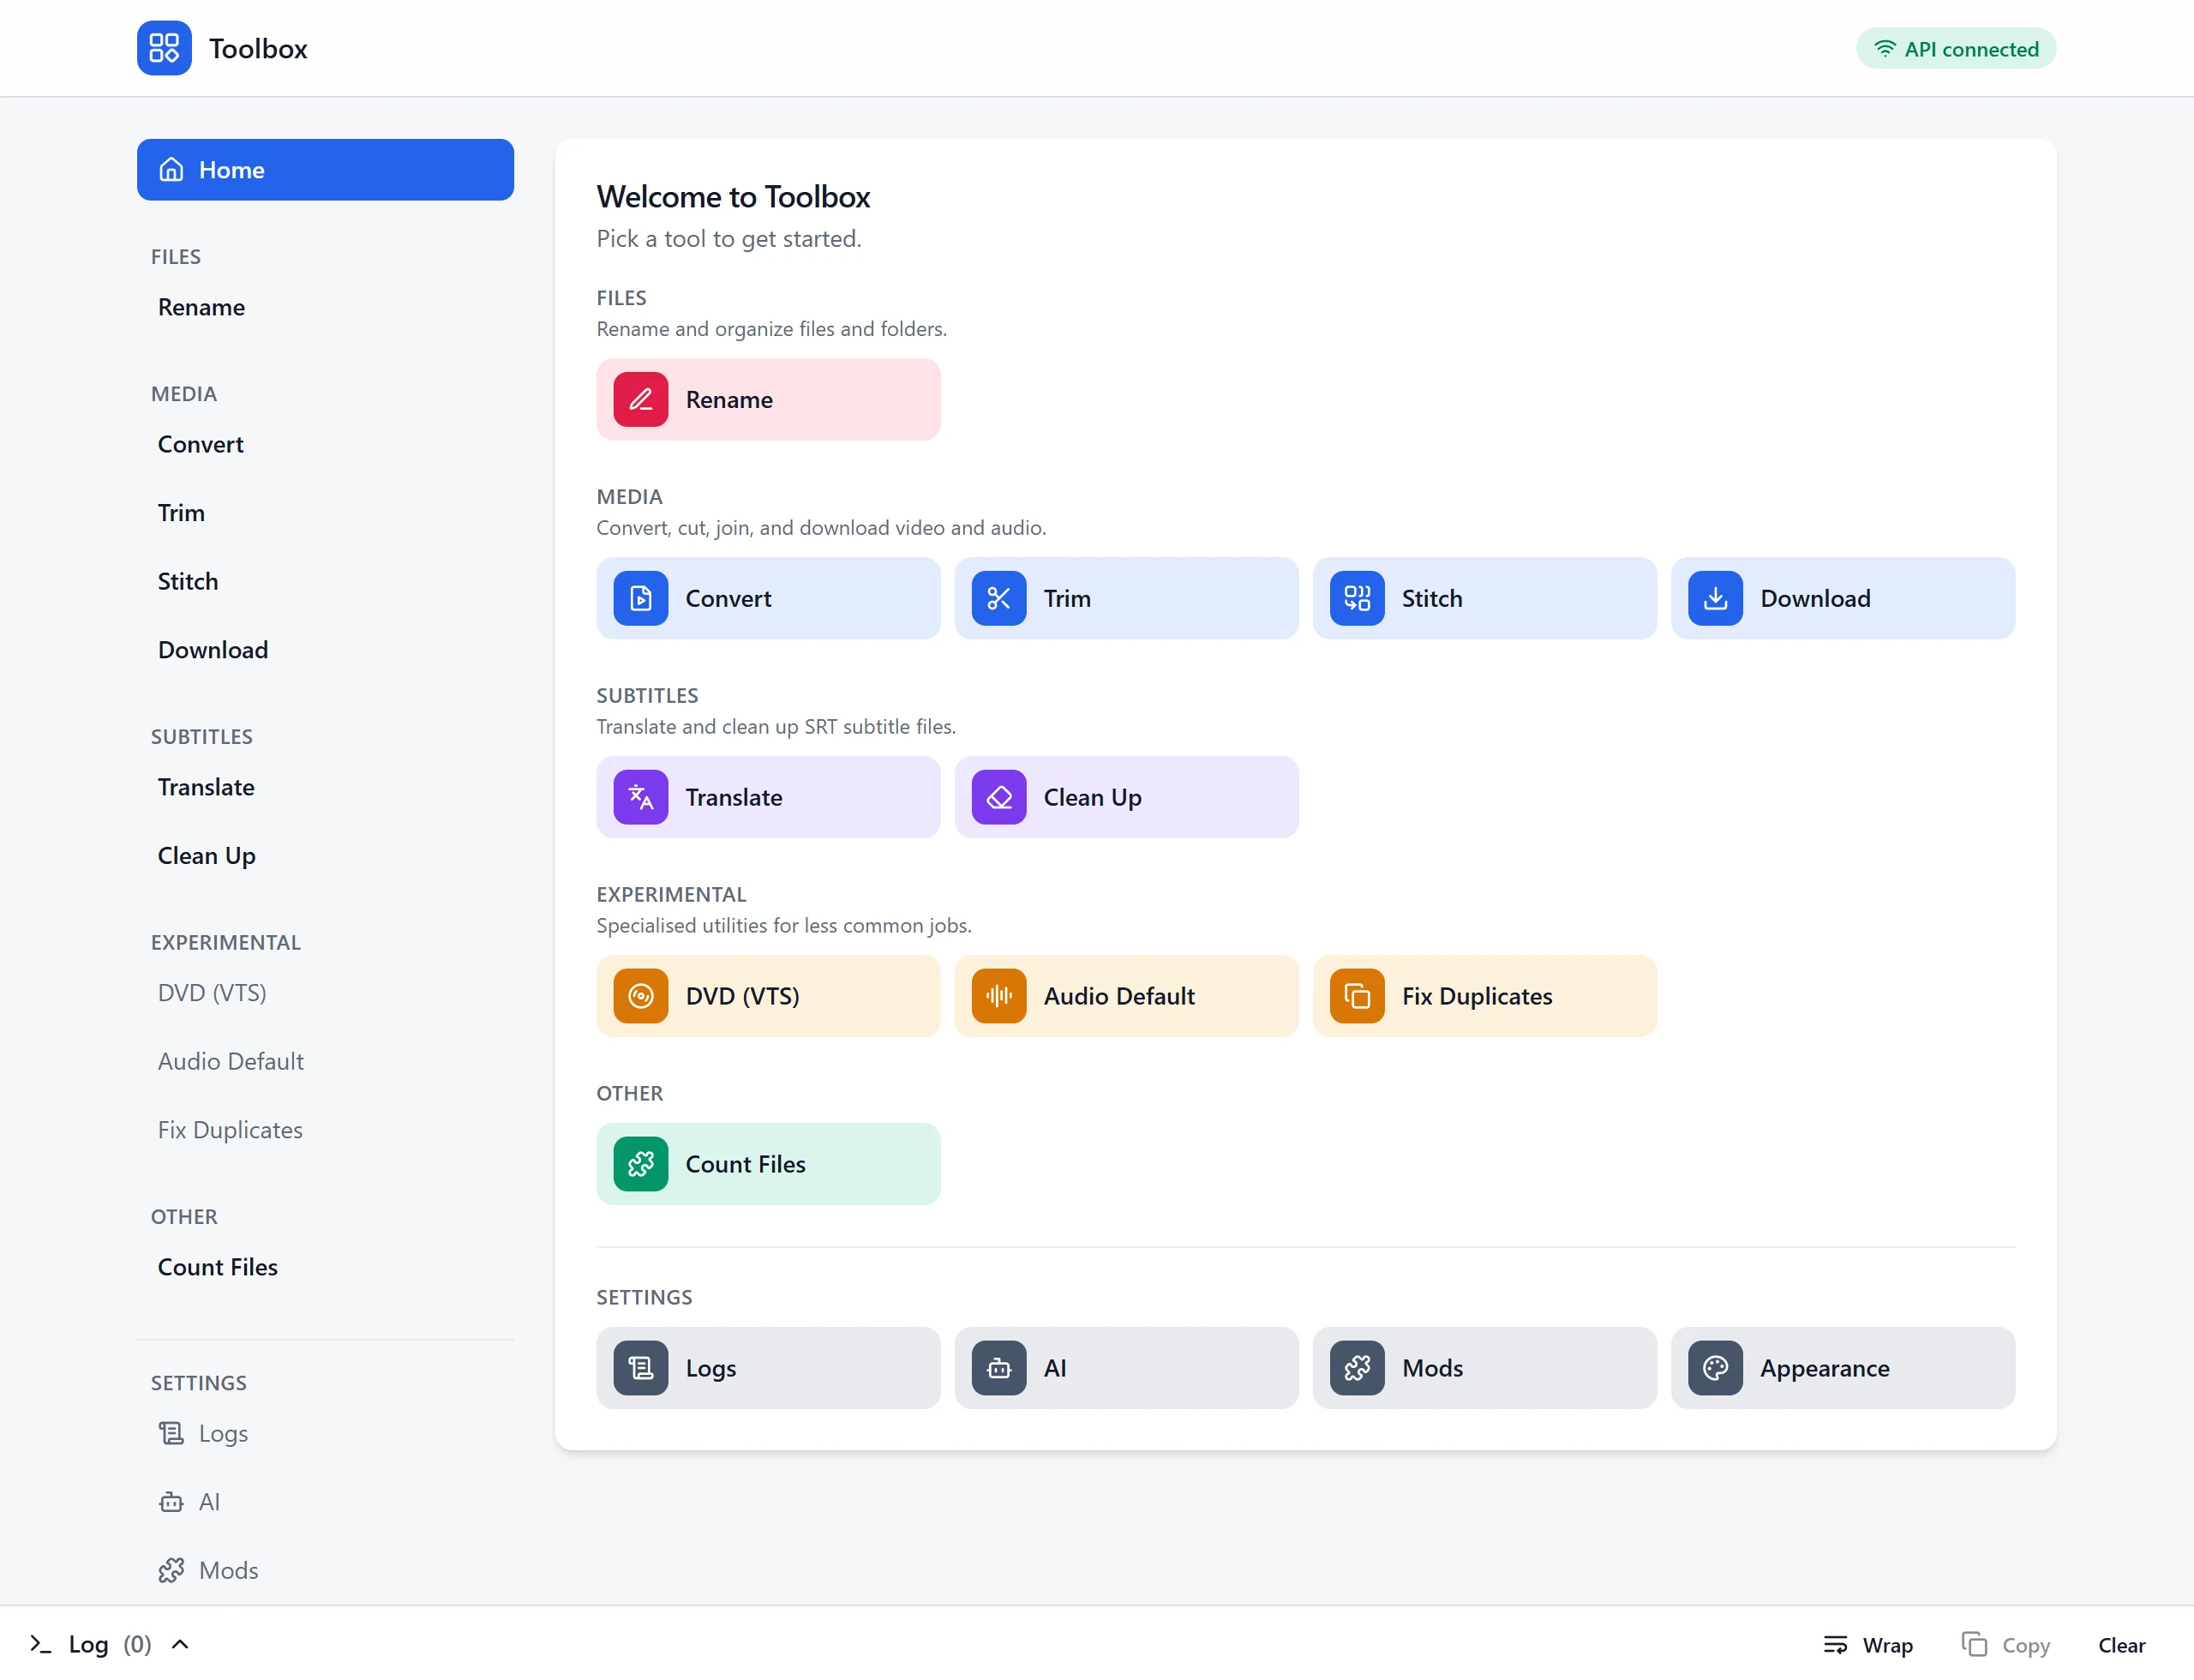This screenshot has width=2194, height=1680.
Task: Toggle Wrap in the log bar
Action: (x=1867, y=1645)
